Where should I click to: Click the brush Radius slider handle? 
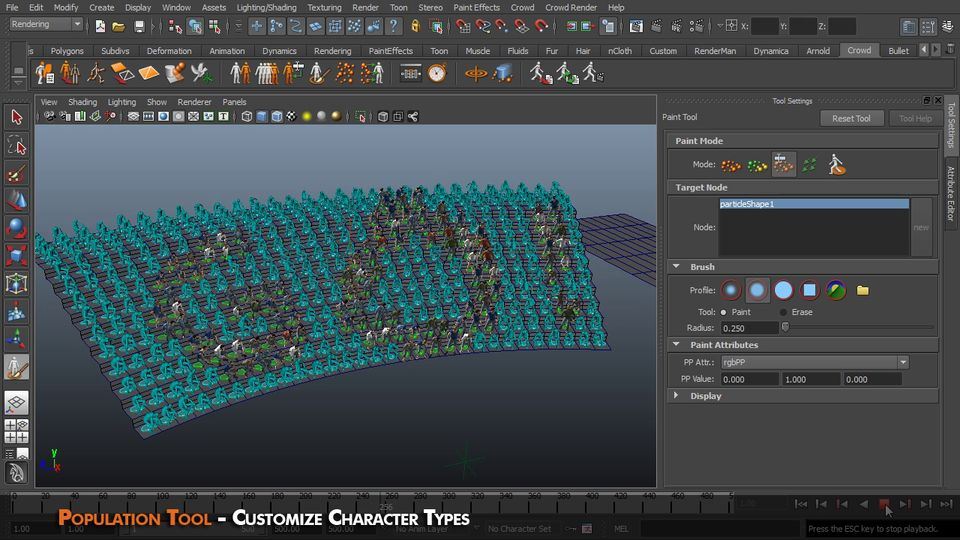(x=785, y=327)
